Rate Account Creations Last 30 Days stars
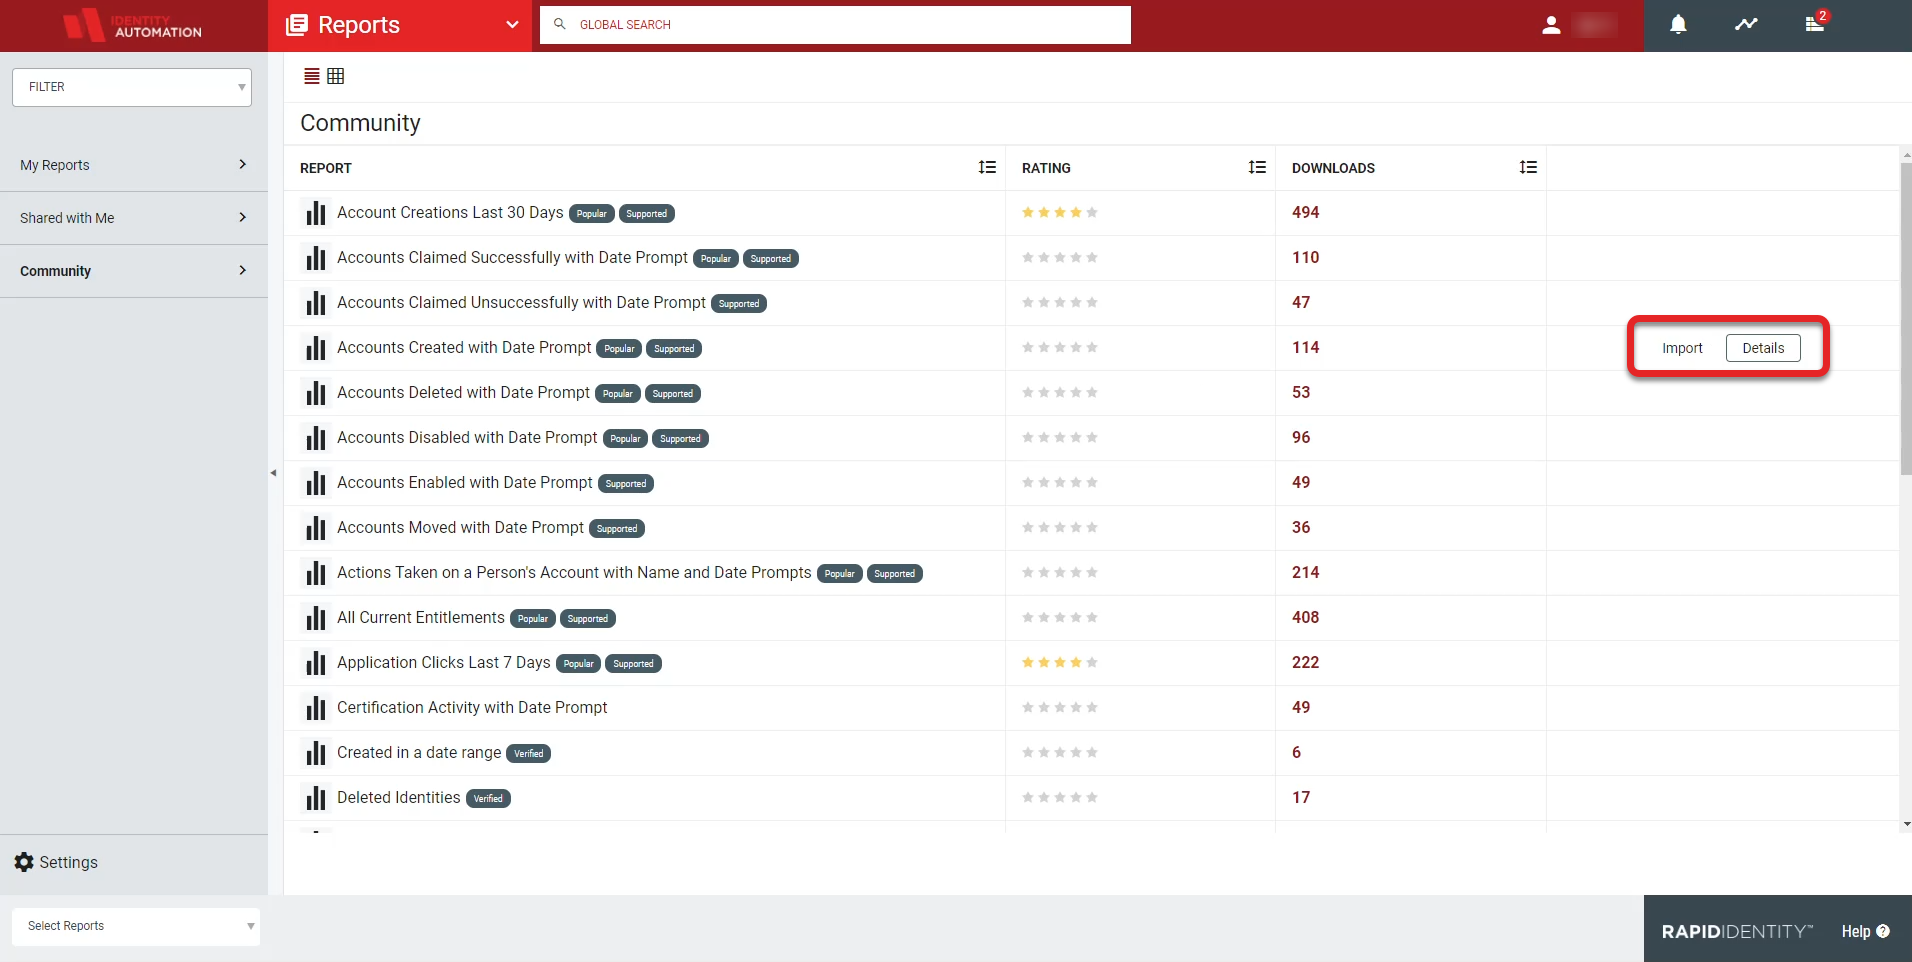This screenshot has width=1912, height=962. [1060, 212]
